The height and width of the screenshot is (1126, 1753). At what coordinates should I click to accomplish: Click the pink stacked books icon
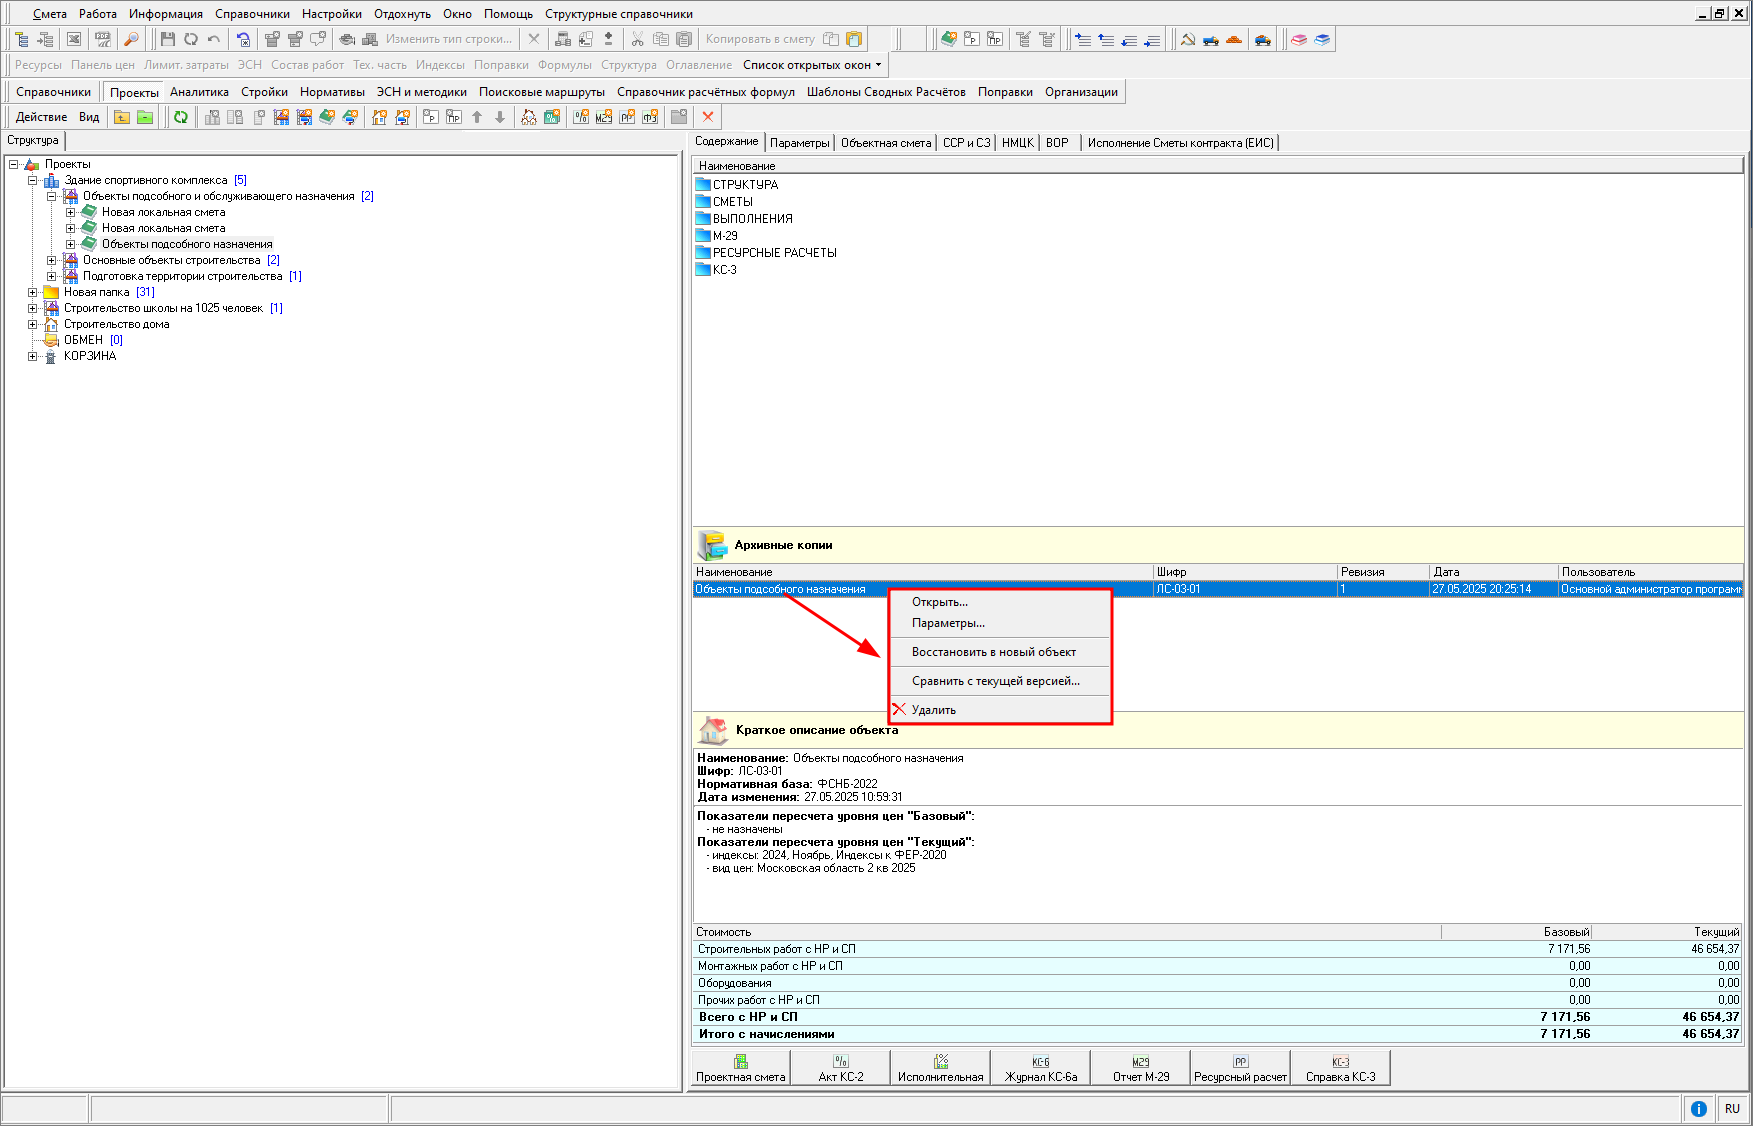click(x=1298, y=39)
